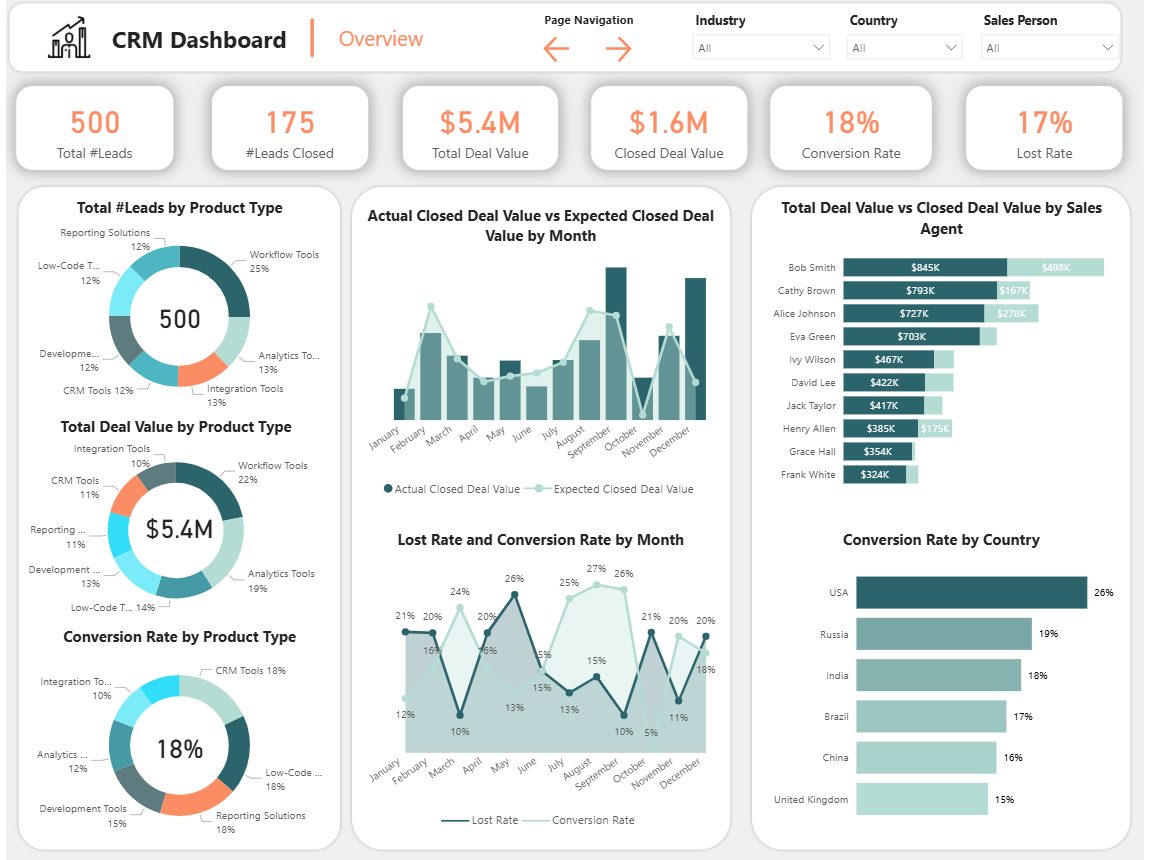Image resolution: width=1156 pixels, height=860 pixels.
Task: Click the right page navigation arrow
Action: (619, 47)
